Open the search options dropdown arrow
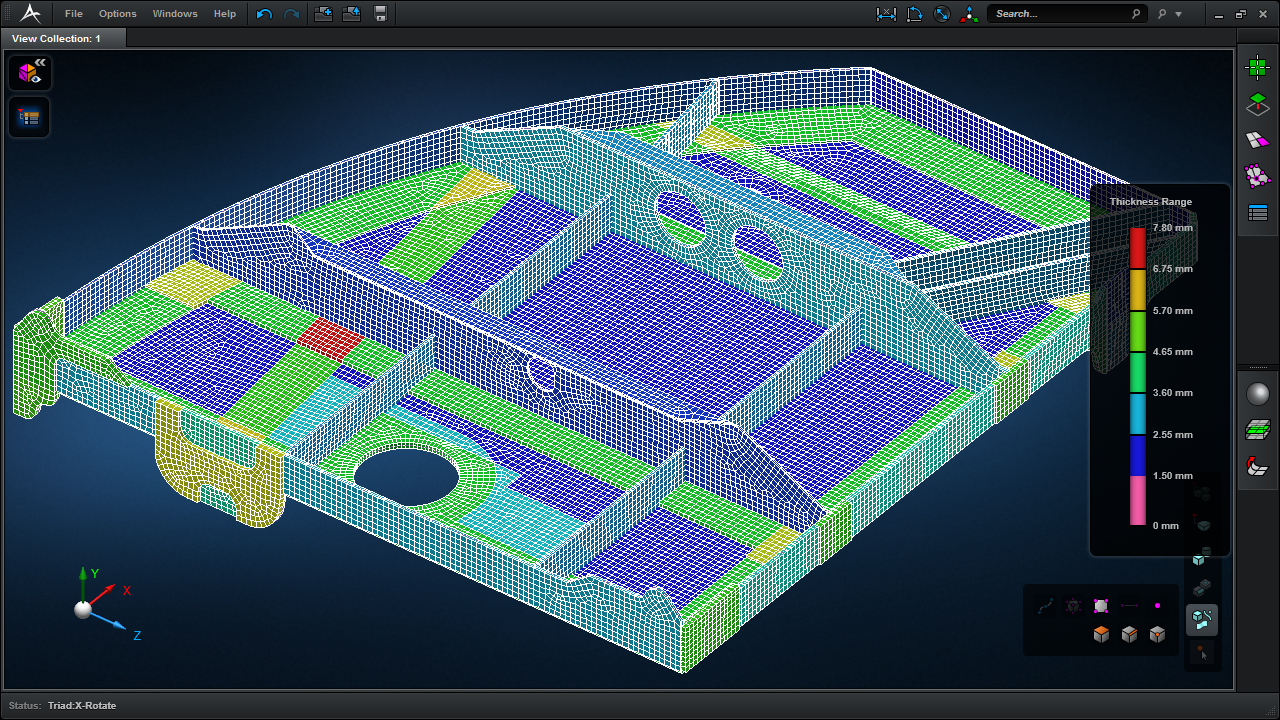1280x720 pixels. [1178, 14]
